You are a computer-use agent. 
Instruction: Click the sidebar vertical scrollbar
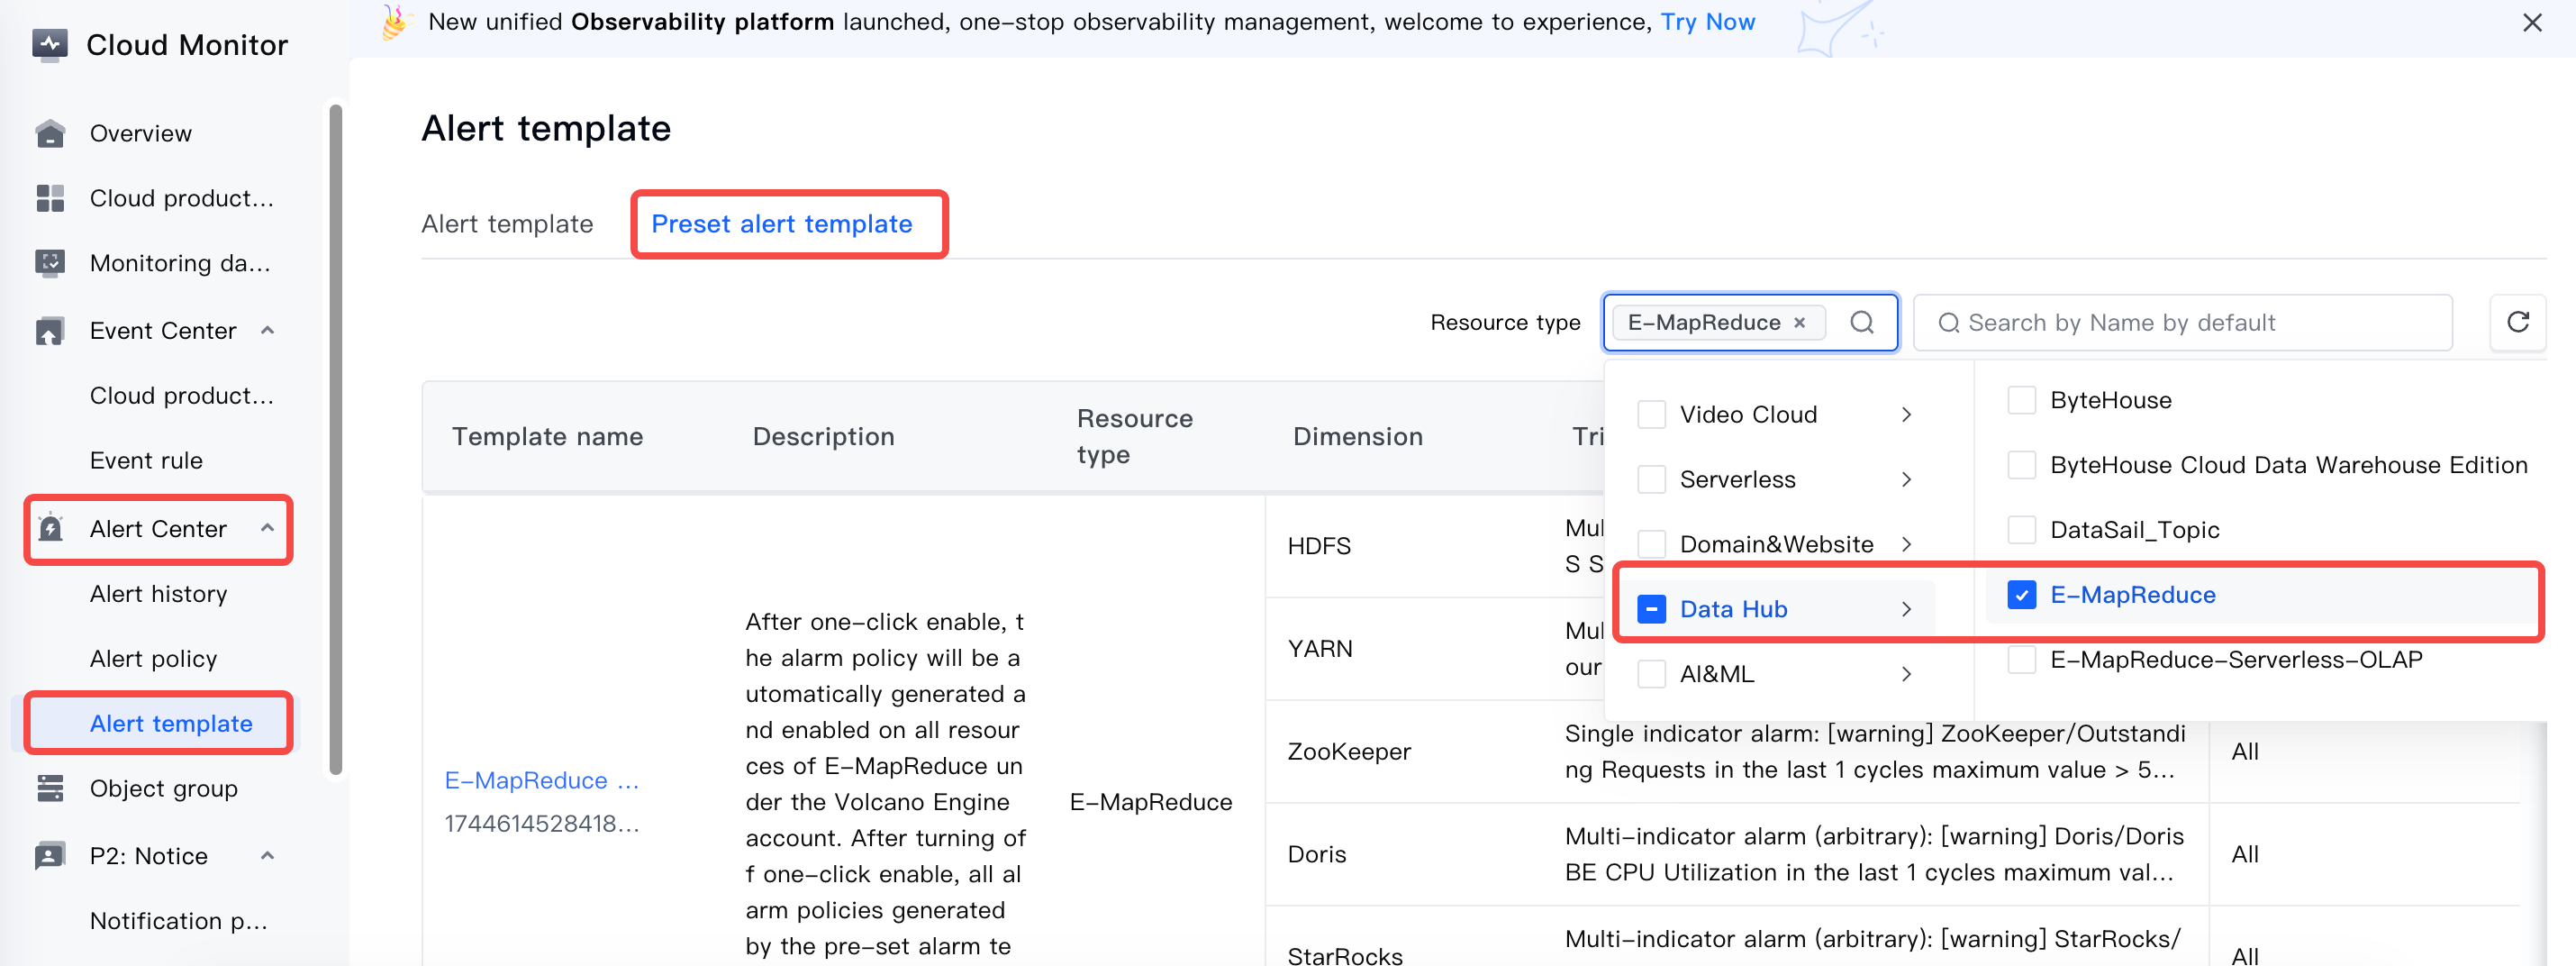335,440
